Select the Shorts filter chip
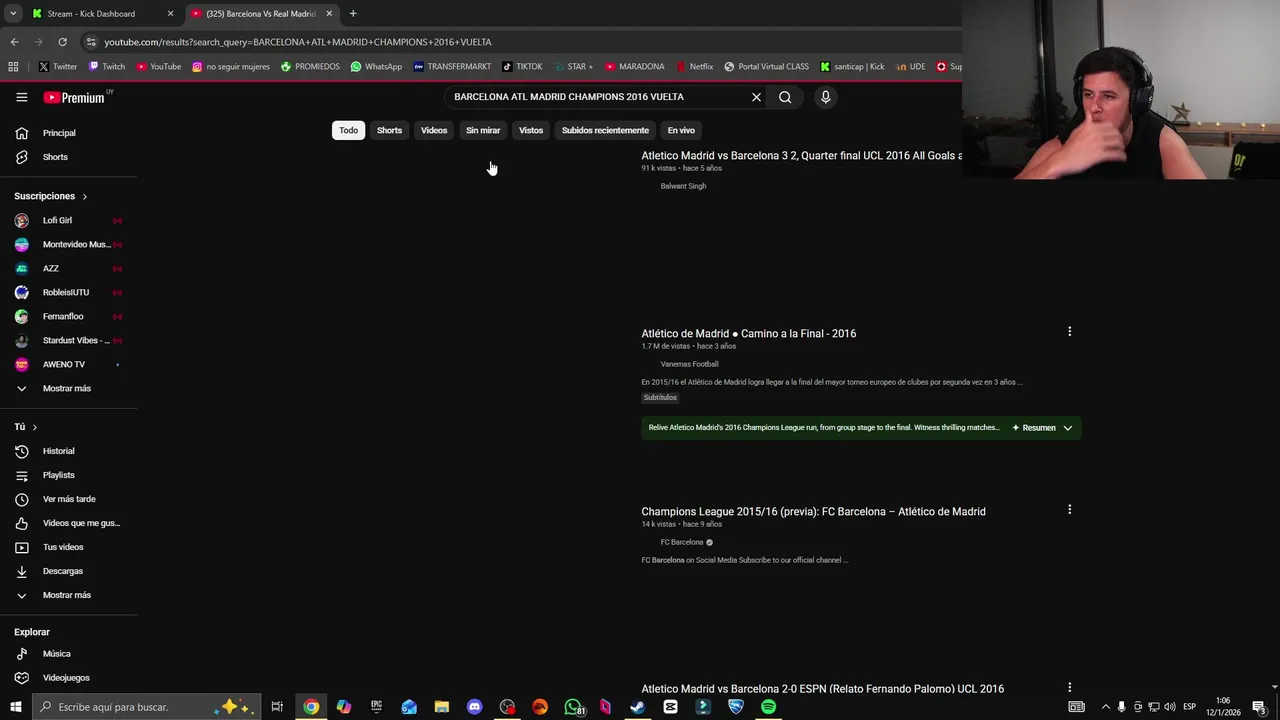The image size is (1280, 720). coord(389,130)
